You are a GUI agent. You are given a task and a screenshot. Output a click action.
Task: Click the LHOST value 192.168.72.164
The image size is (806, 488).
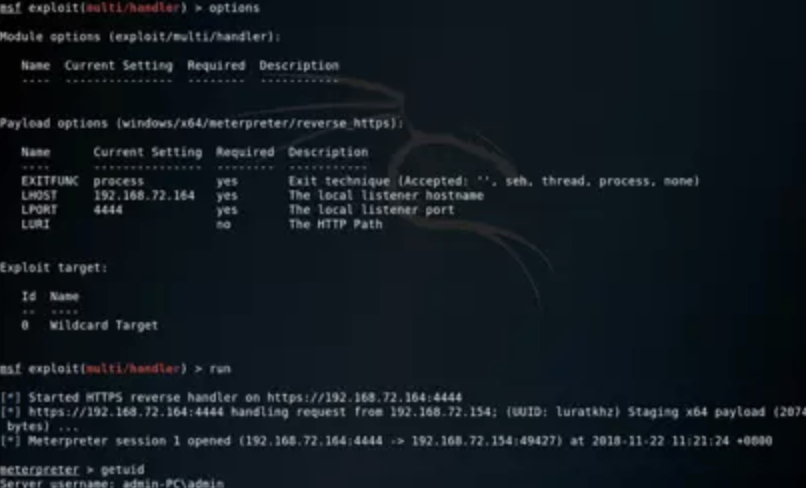coord(144,195)
